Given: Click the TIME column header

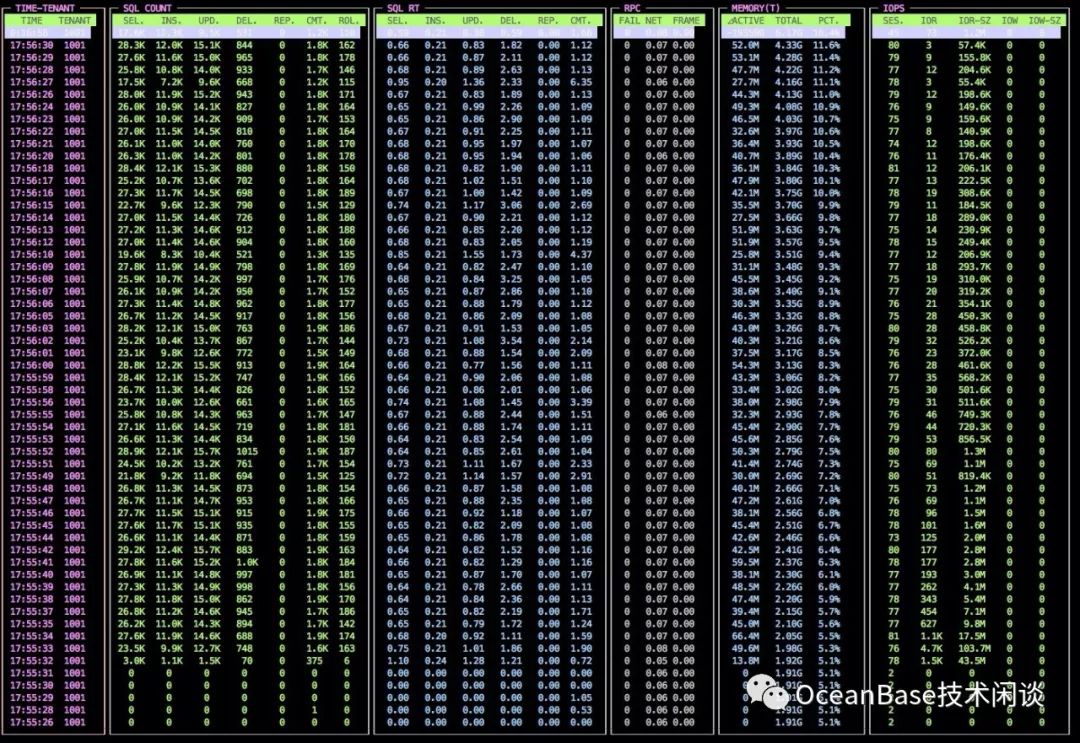Looking at the screenshot, I should (x=31, y=21).
